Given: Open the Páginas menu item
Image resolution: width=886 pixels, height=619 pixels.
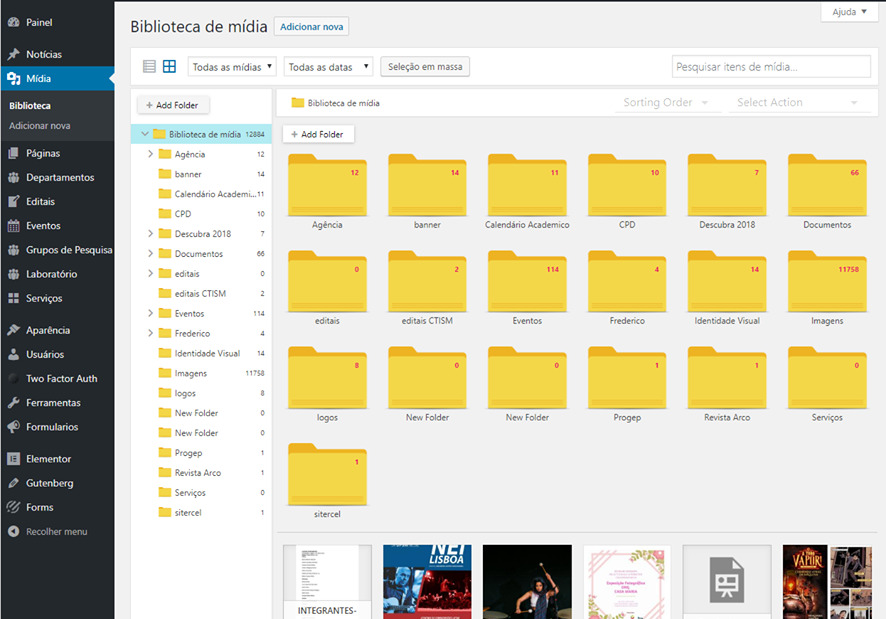Looking at the screenshot, I should tap(43, 154).
